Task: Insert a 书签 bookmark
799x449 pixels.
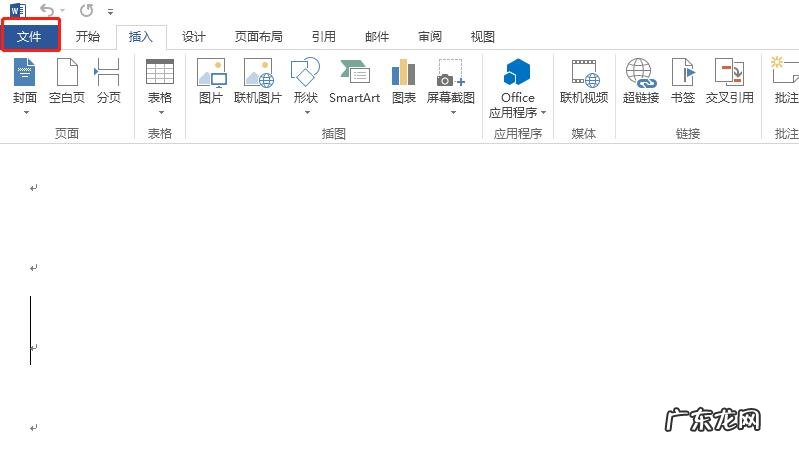Action: pos(683,81)
